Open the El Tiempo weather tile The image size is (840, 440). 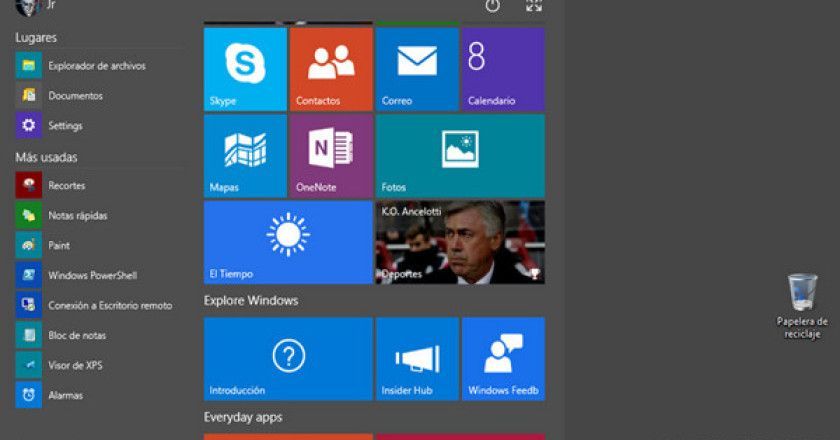288,242
